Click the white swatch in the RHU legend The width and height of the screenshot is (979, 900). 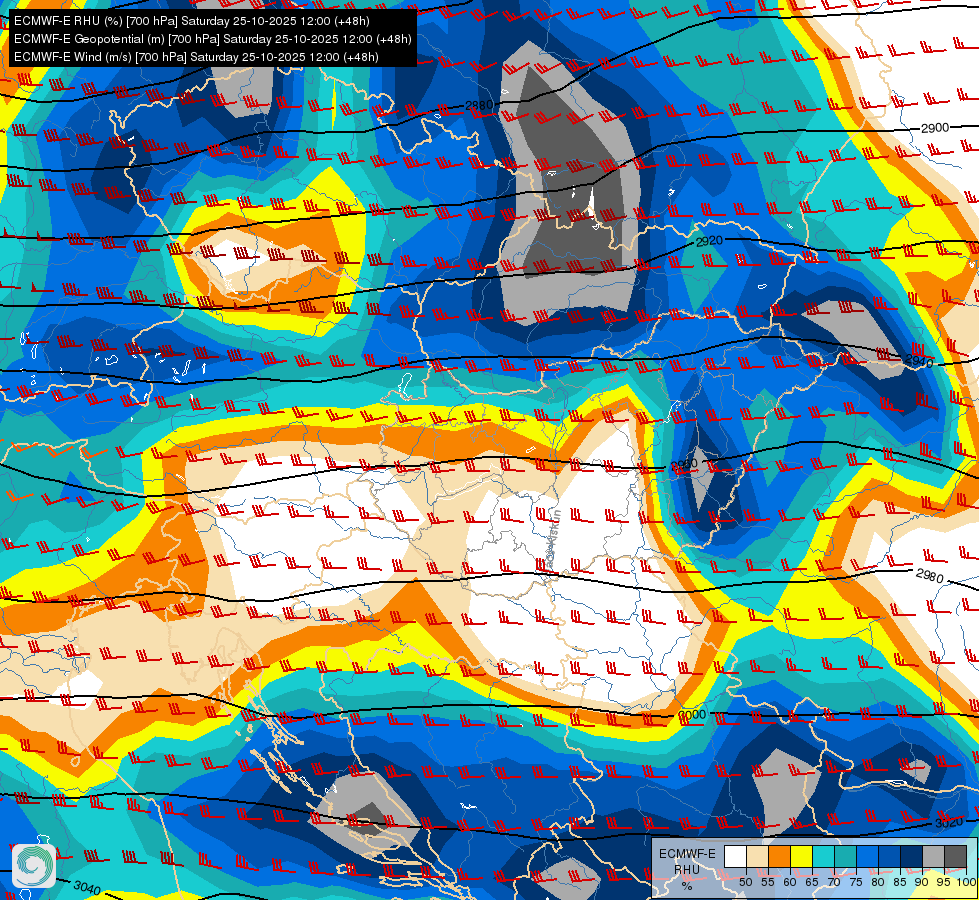735,857
